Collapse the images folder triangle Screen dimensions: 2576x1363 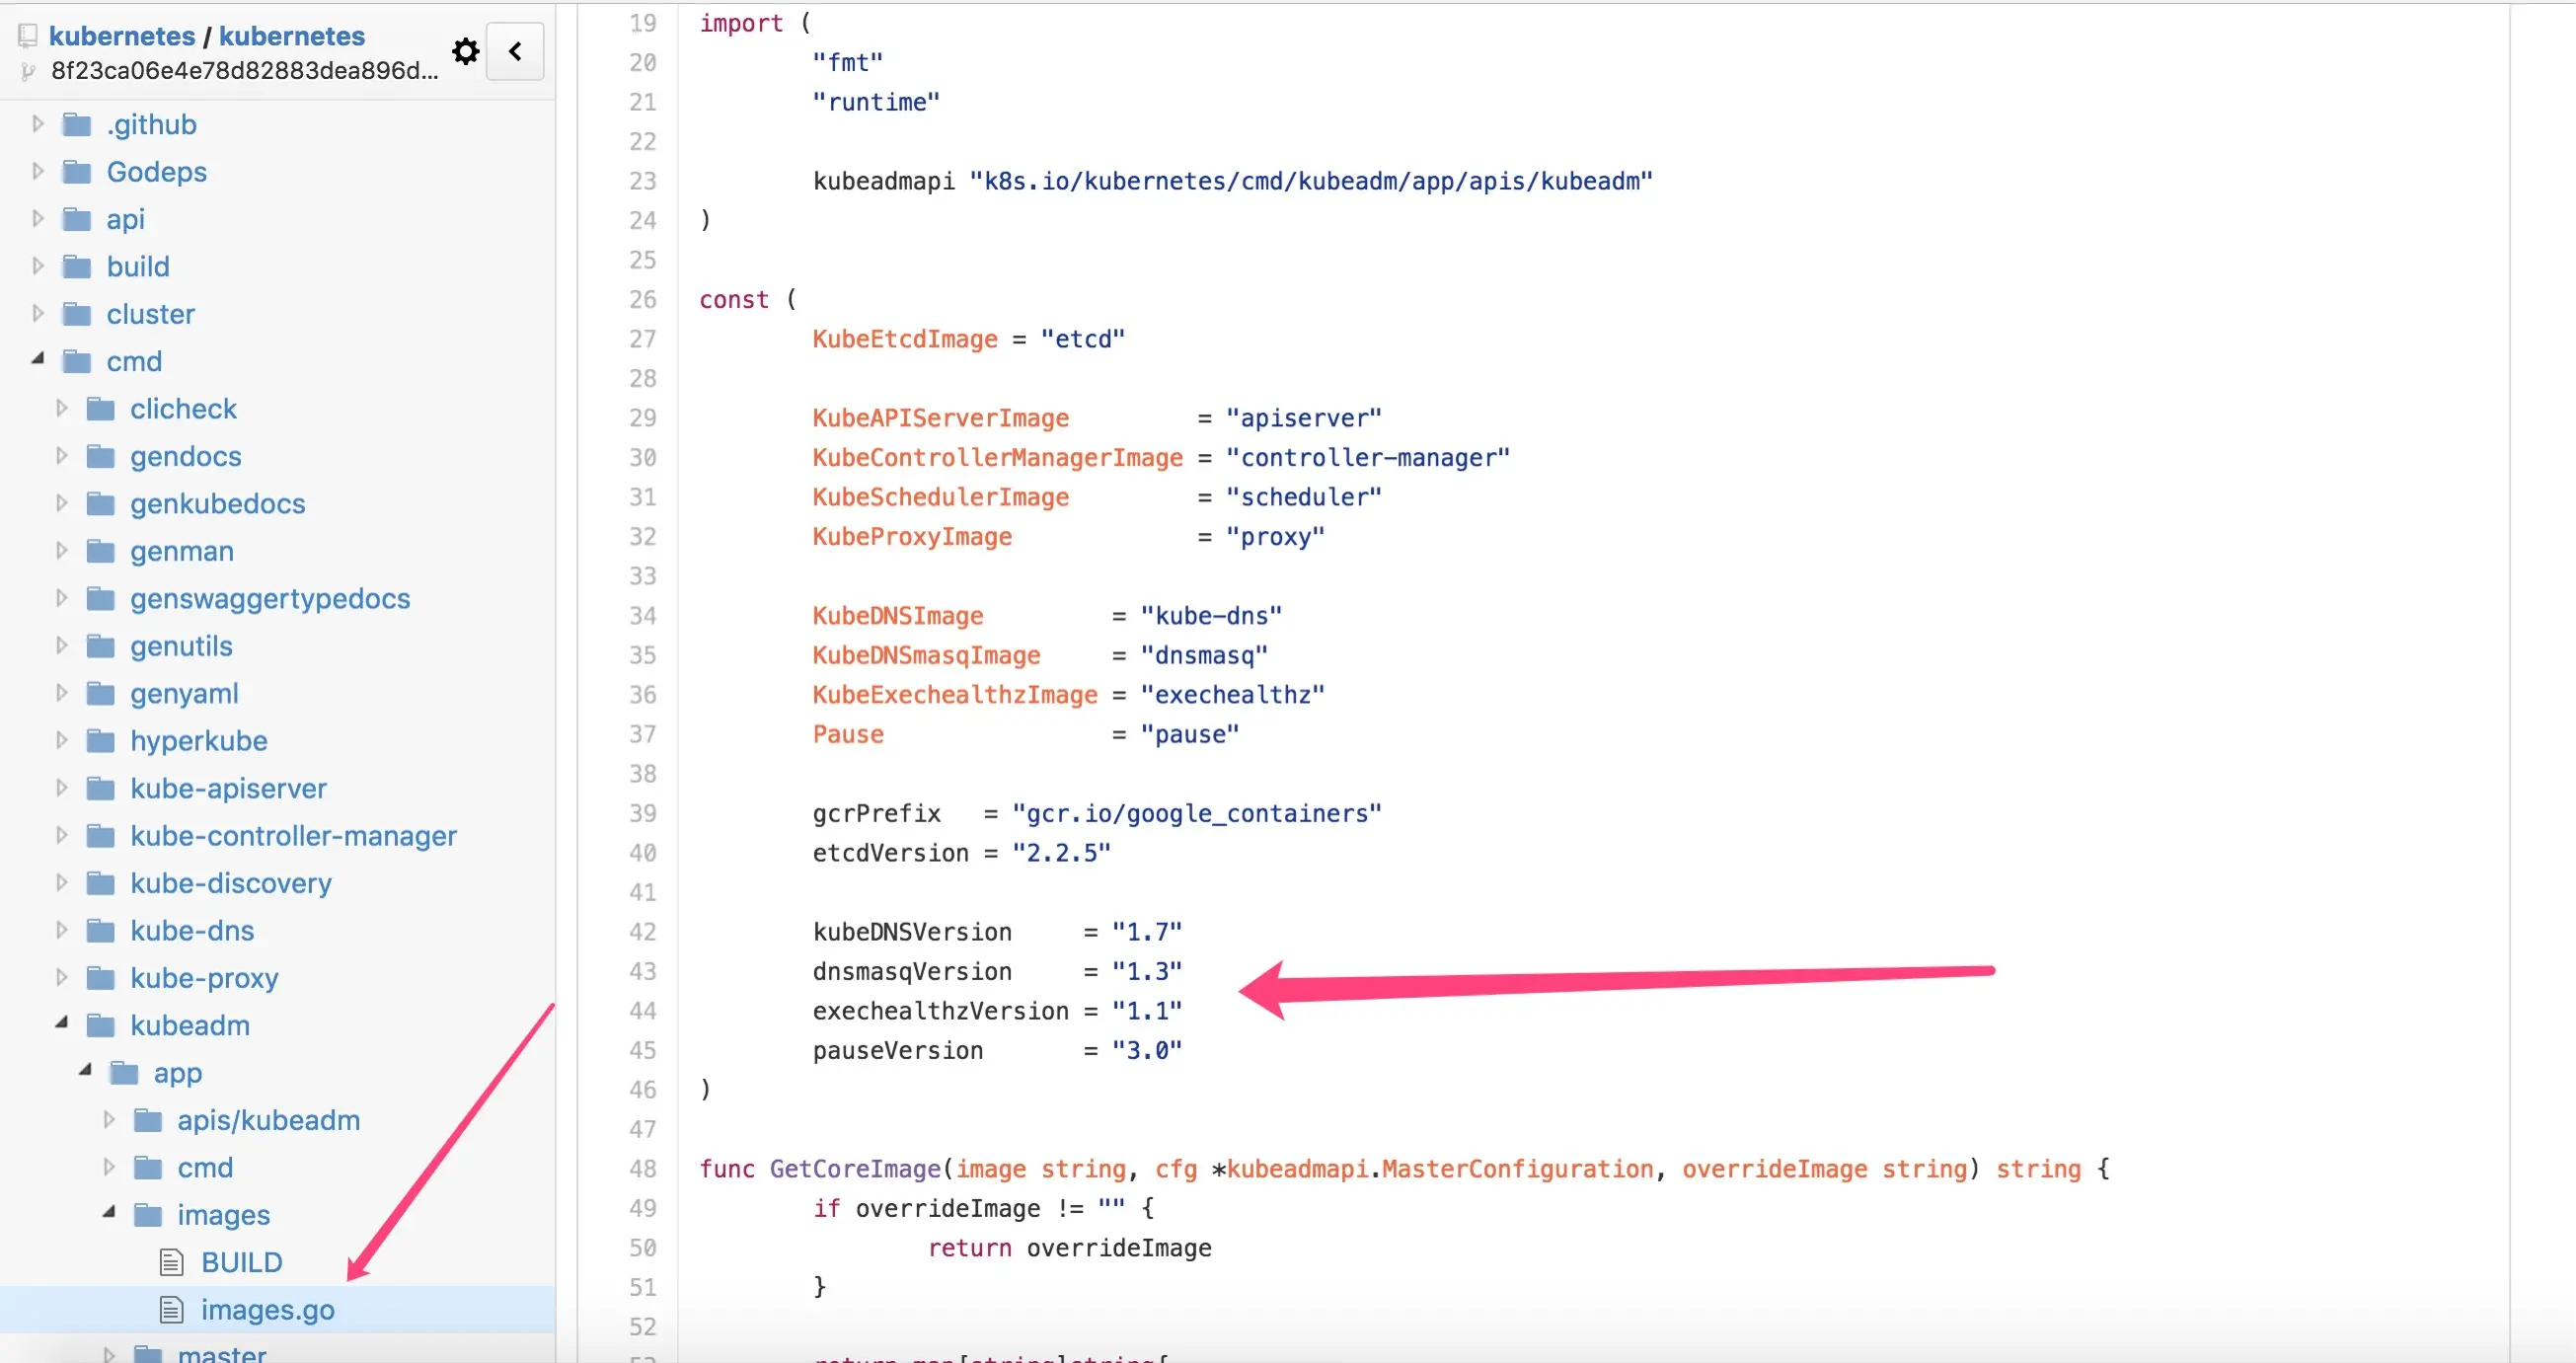pyautogui.click(x=109, y=1212)
